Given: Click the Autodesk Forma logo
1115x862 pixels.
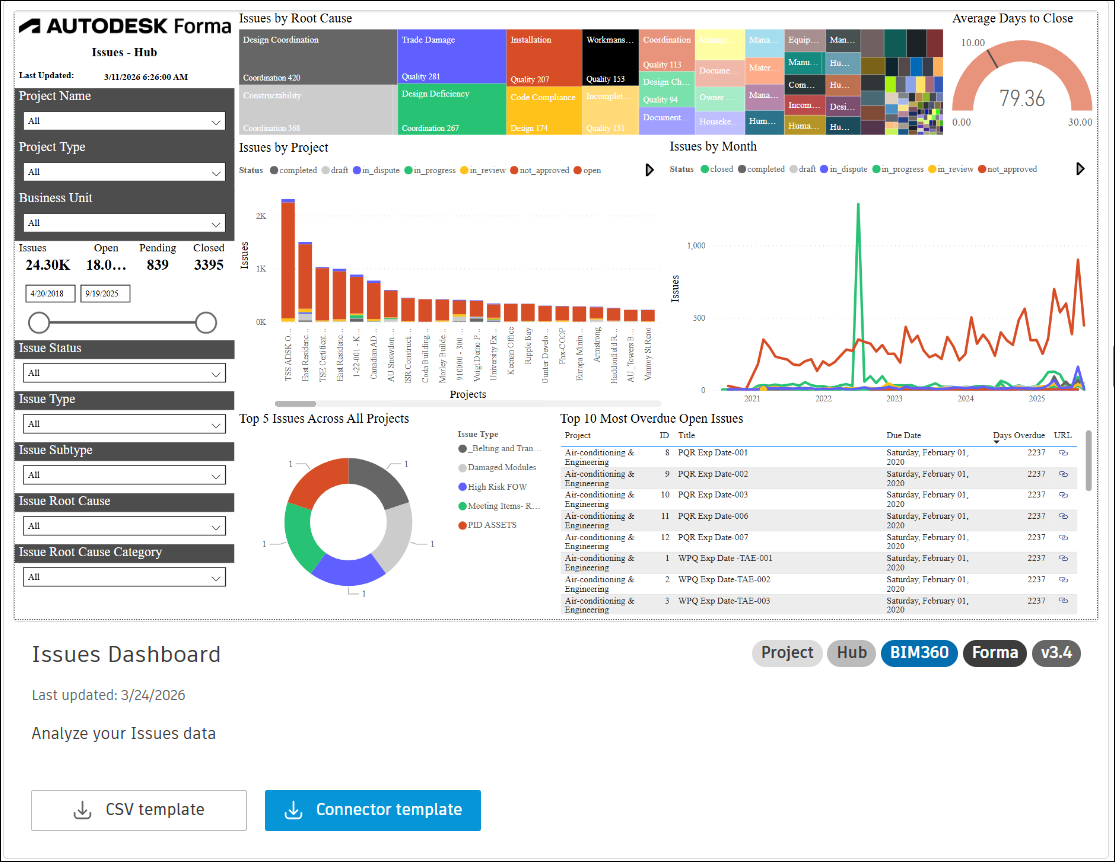Looking at the screenshot, I should tap(125, 26).
